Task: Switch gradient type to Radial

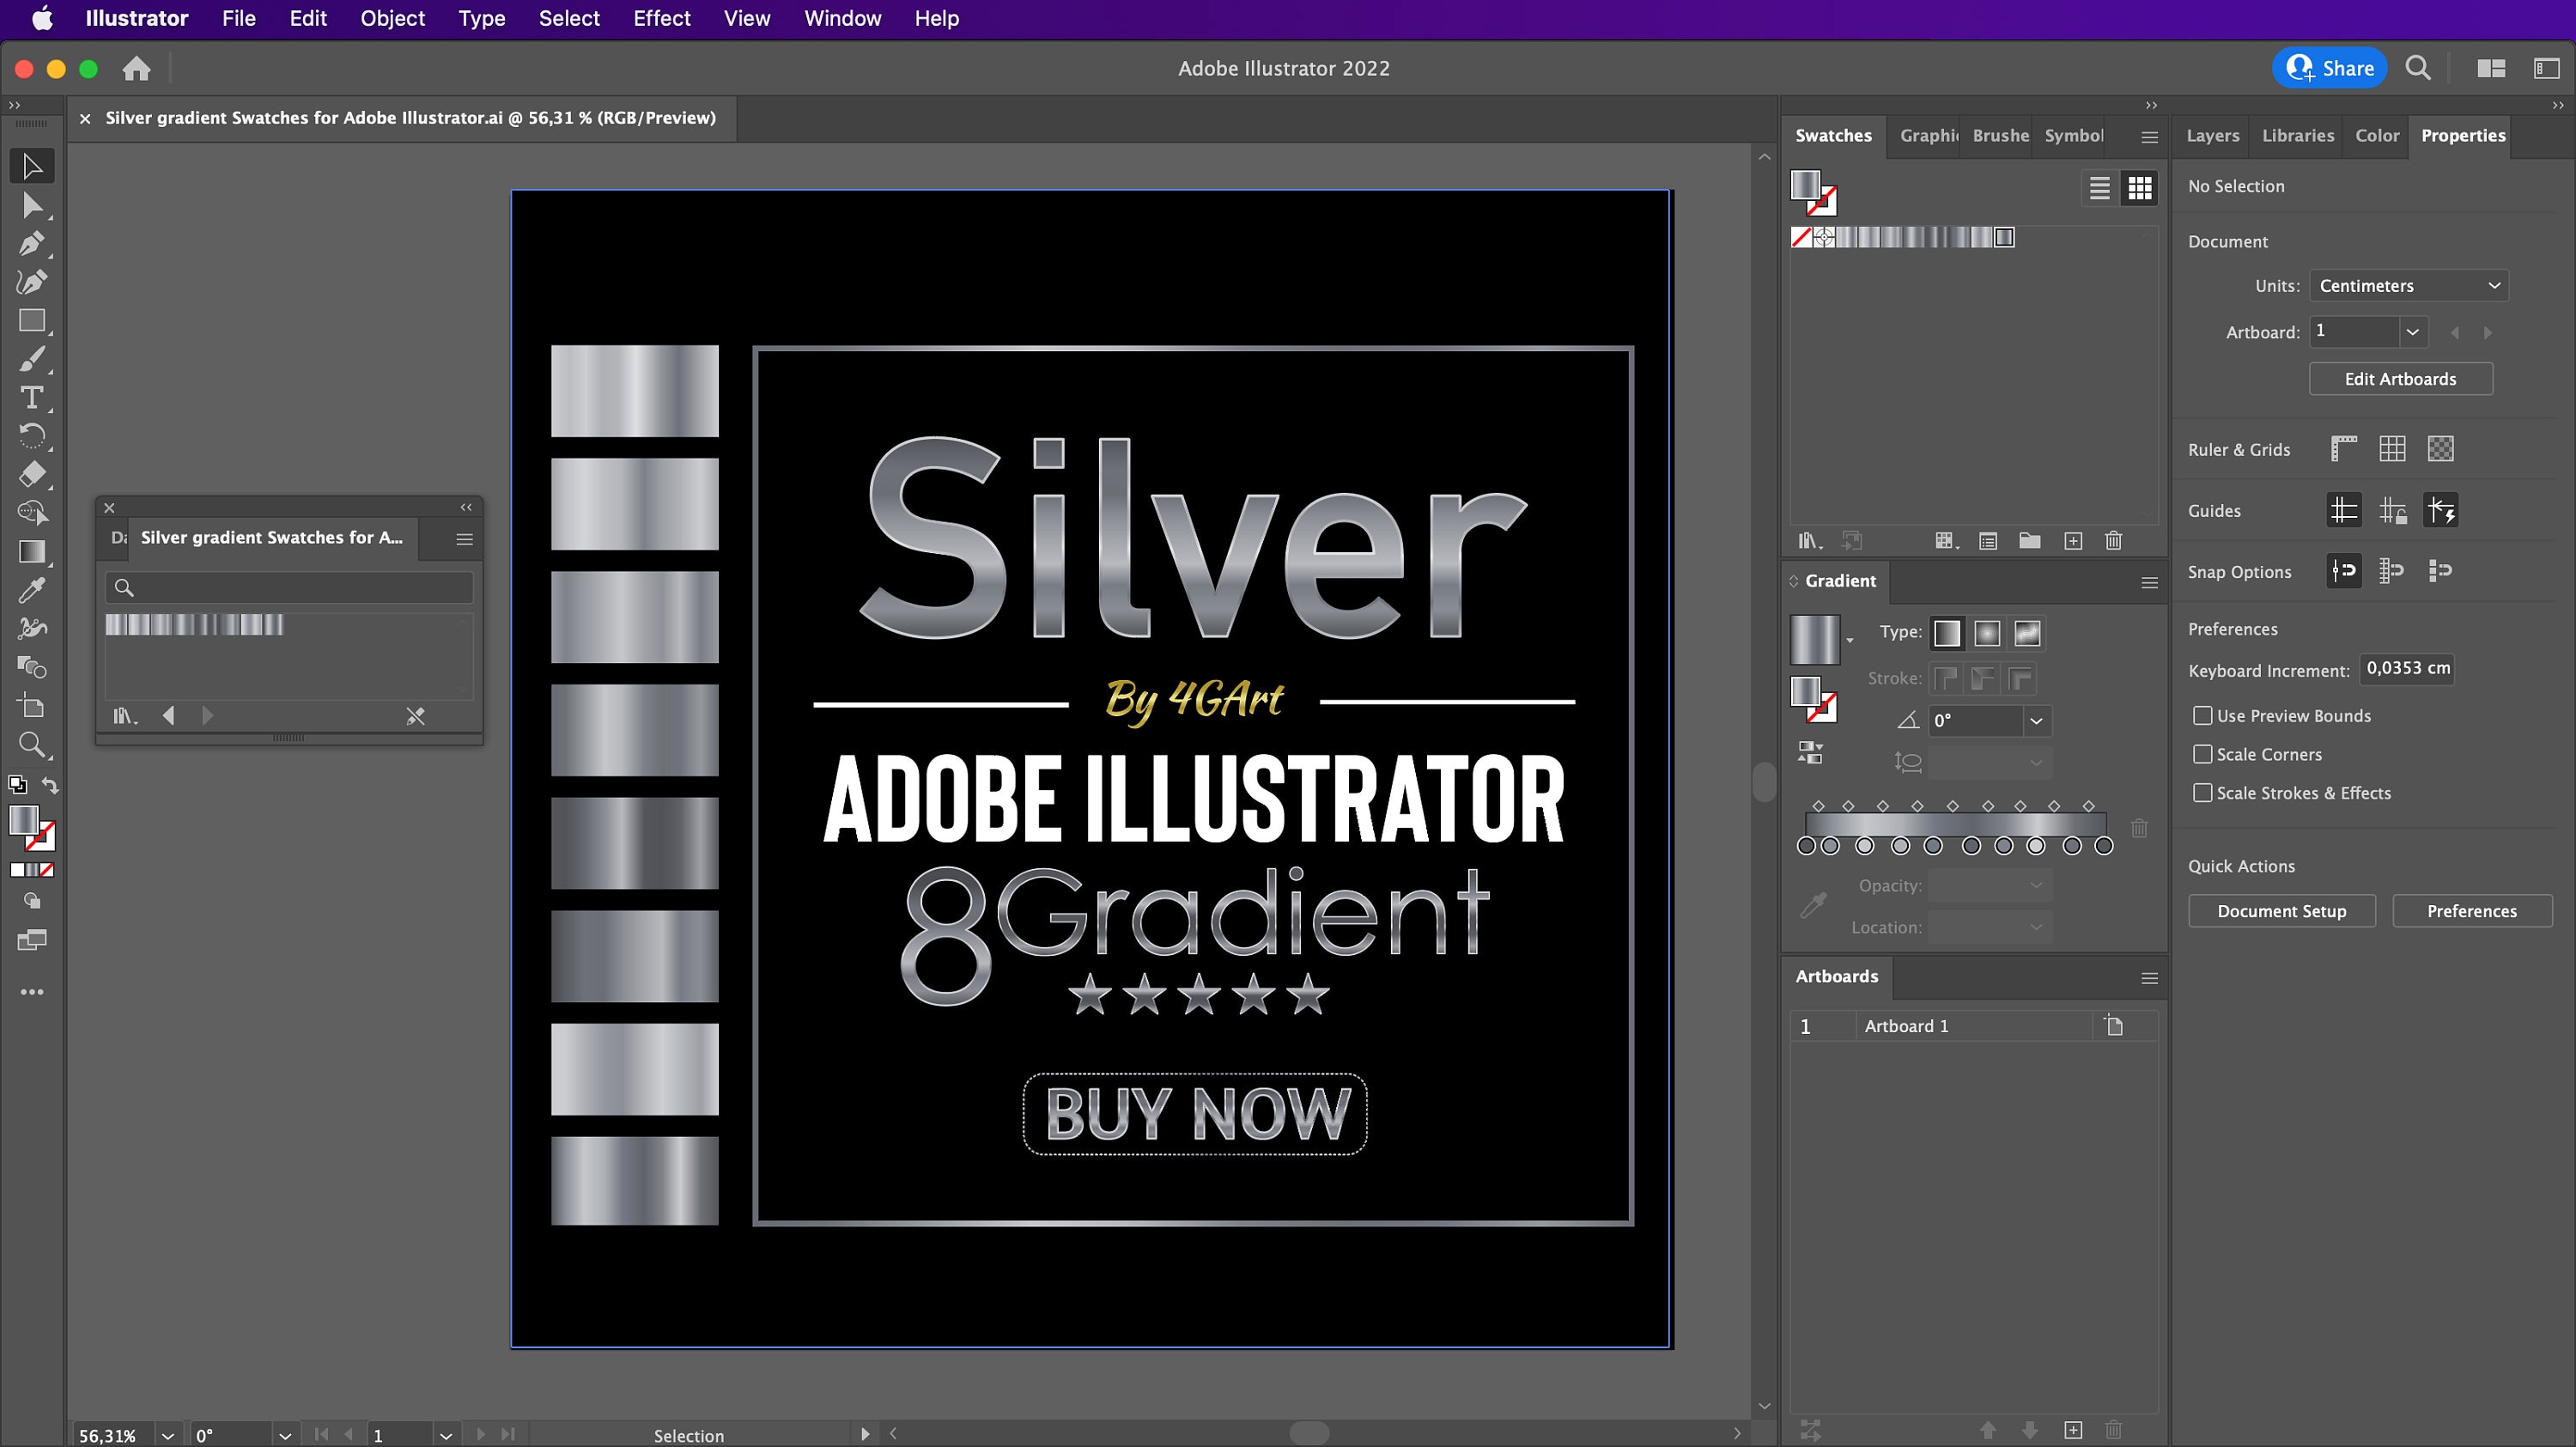Action: (x=1987, y=633)
